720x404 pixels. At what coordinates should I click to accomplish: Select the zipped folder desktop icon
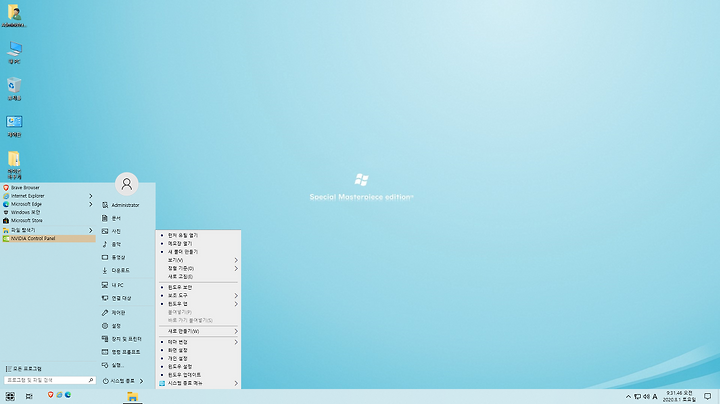[14, 165]
